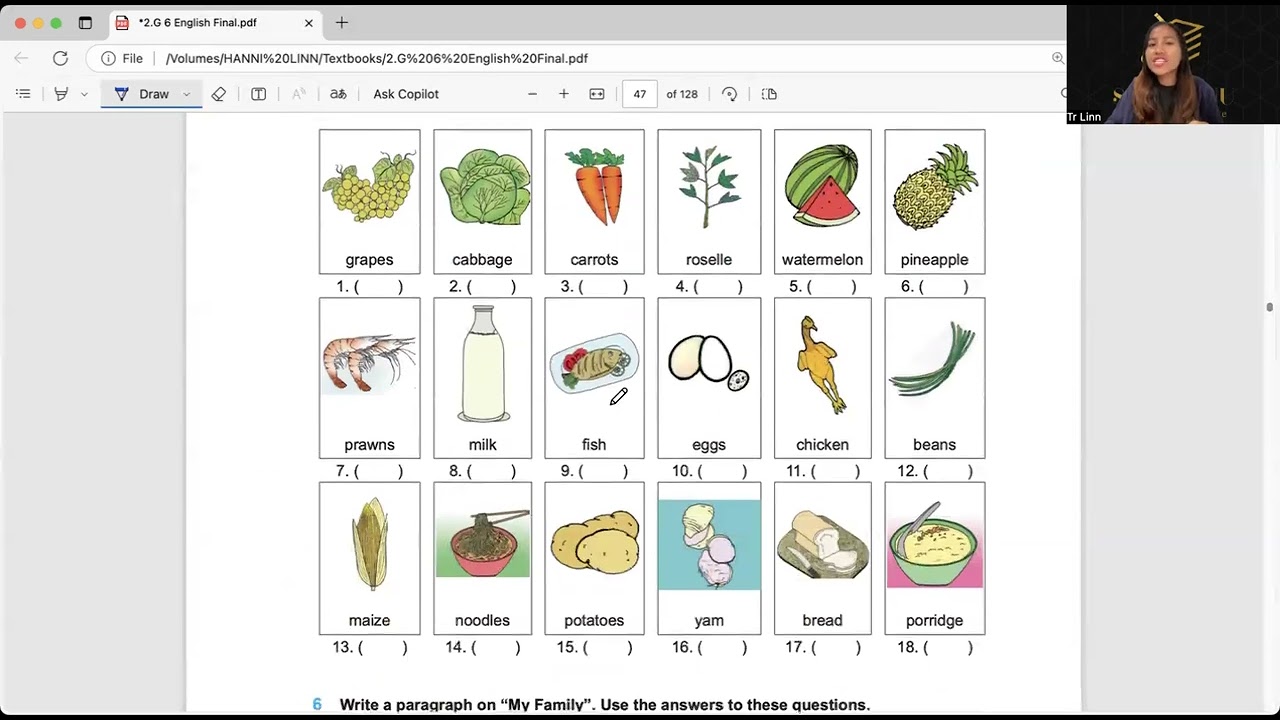
Task: Click the Page view icon
Action: 769,94
